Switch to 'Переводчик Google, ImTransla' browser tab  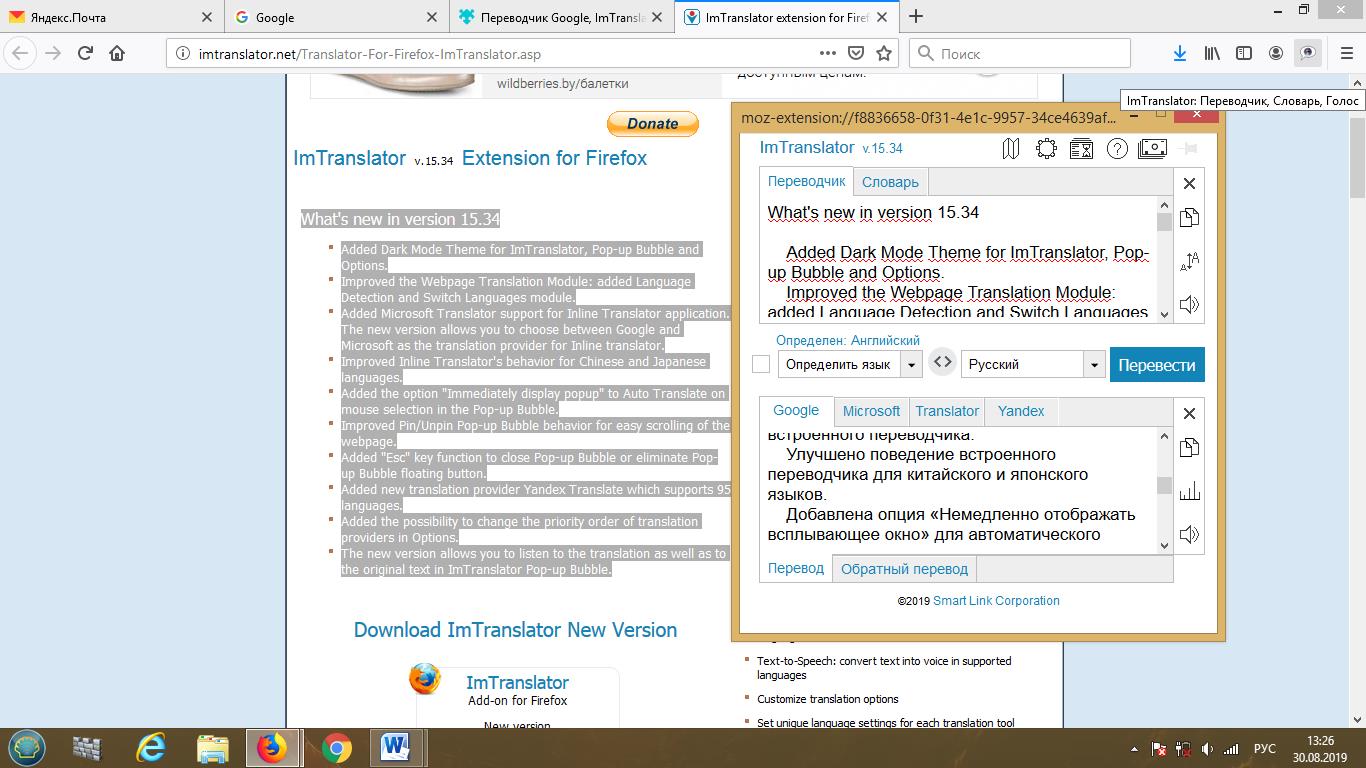(x=562, y=17)
